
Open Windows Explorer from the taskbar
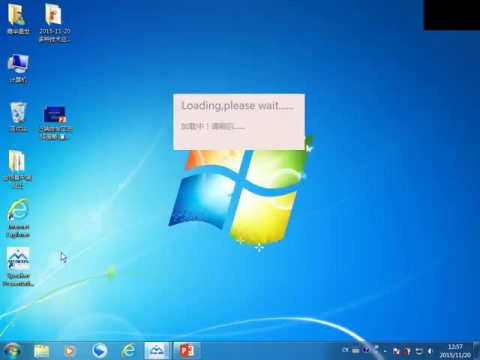click(42, 351)
